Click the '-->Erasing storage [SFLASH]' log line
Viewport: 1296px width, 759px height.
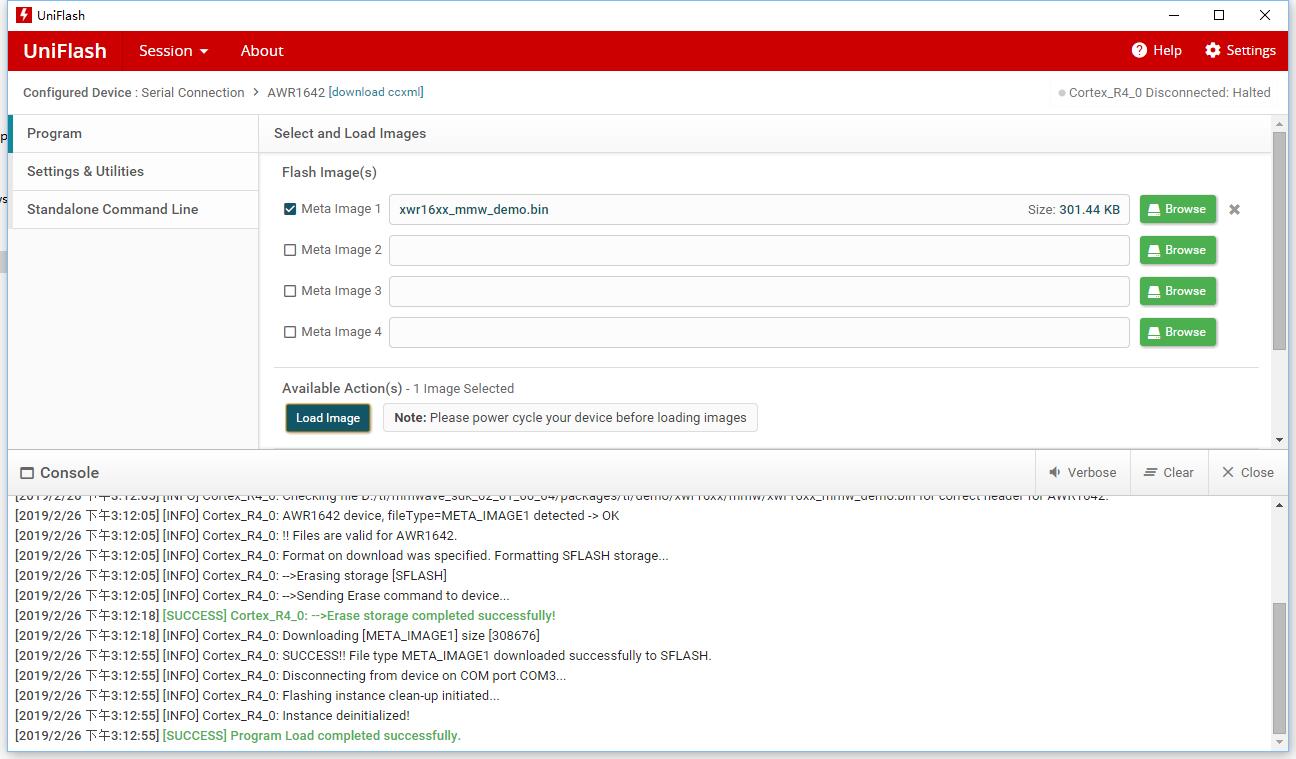coord(365,575)
